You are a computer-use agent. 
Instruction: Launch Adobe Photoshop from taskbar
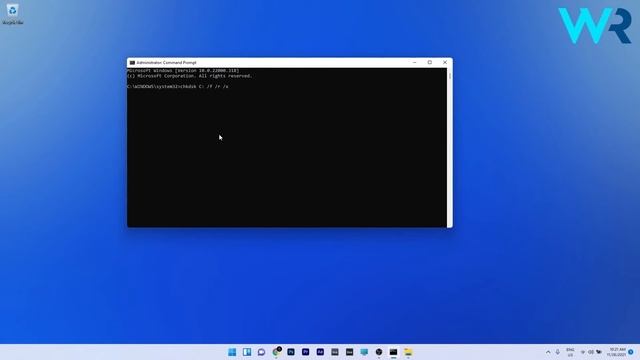pyautogui.click(x=291, y=352)
